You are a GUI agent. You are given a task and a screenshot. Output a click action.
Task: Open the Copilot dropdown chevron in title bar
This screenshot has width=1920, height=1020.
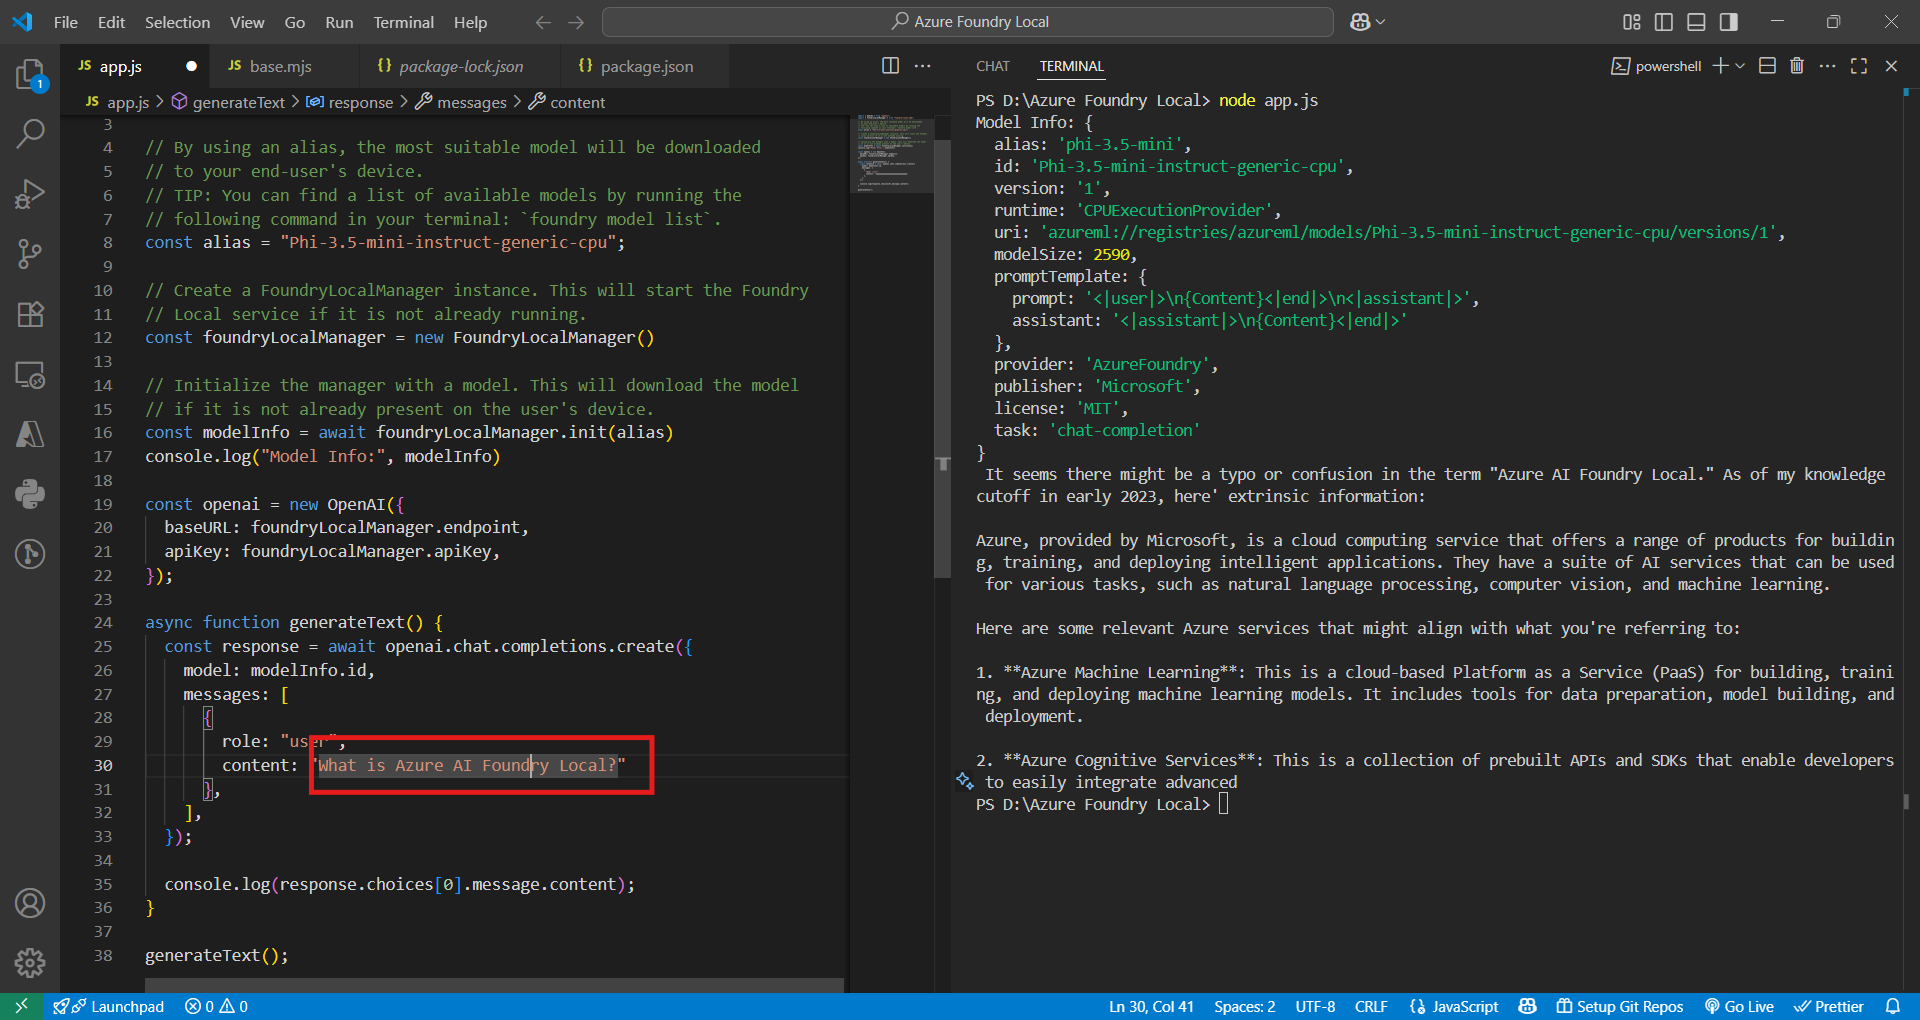[x=1381, y=22]
